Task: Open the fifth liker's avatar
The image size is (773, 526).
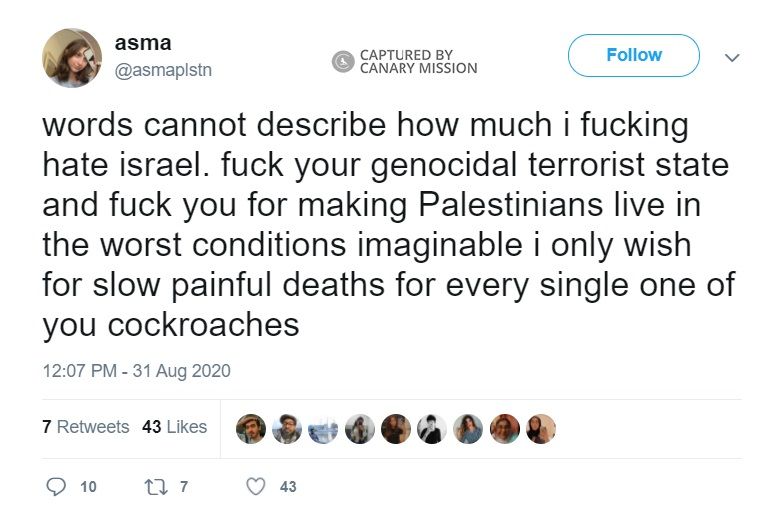Action: 396,429
